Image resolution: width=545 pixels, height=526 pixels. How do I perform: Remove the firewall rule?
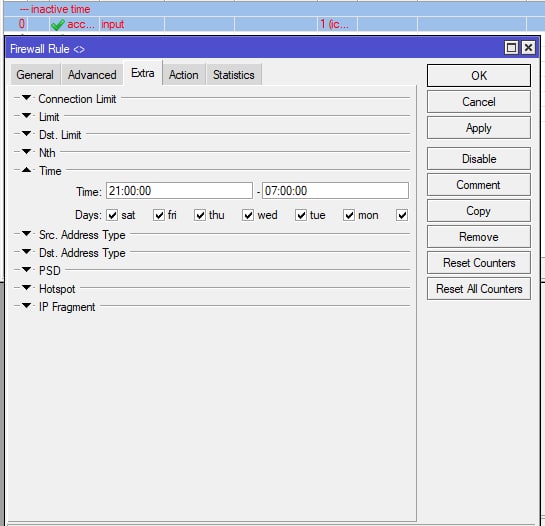click(479, 237)
